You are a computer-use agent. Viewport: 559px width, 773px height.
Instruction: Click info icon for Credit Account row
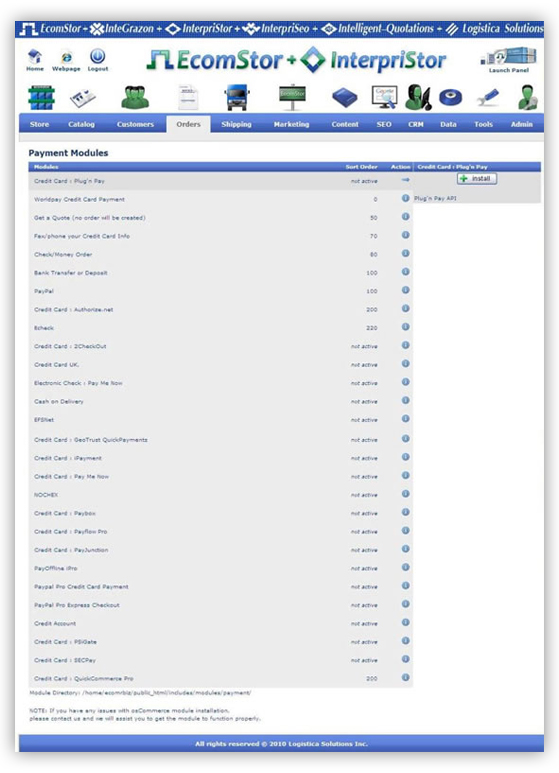[405, 623]
